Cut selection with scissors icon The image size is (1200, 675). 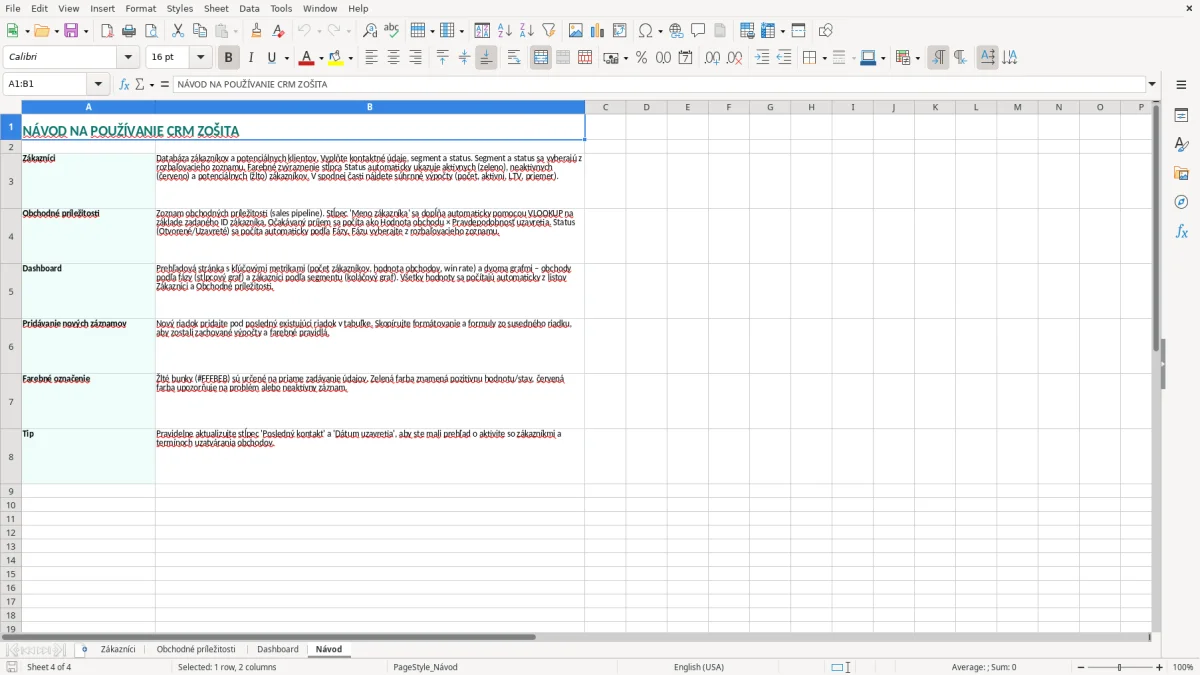click(178, 31)
